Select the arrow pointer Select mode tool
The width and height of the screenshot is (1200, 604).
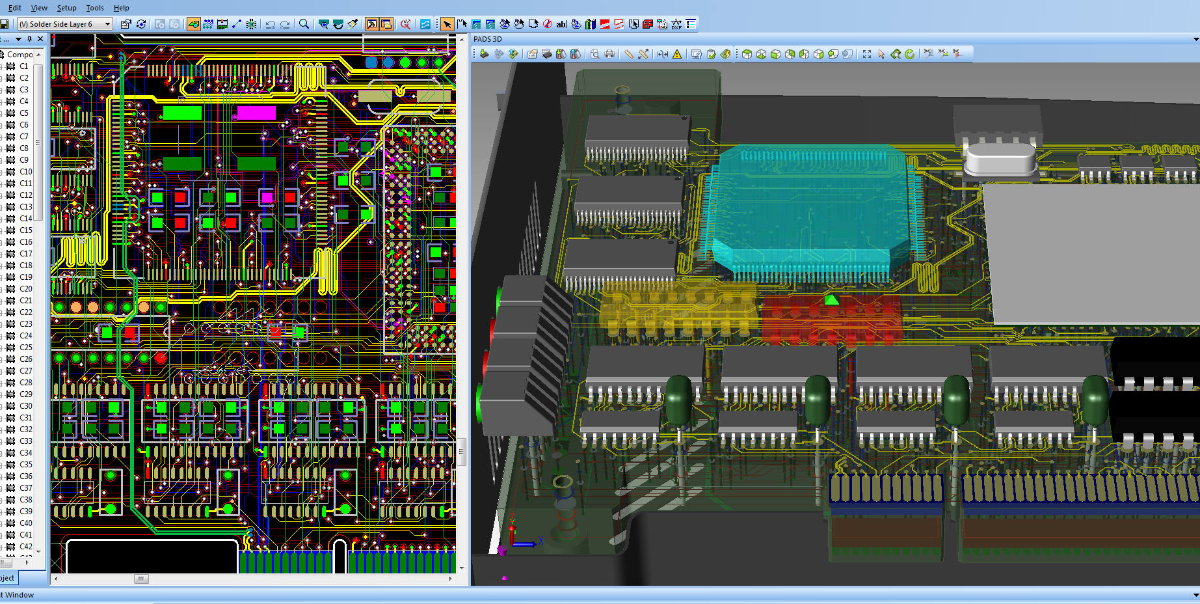448,23
